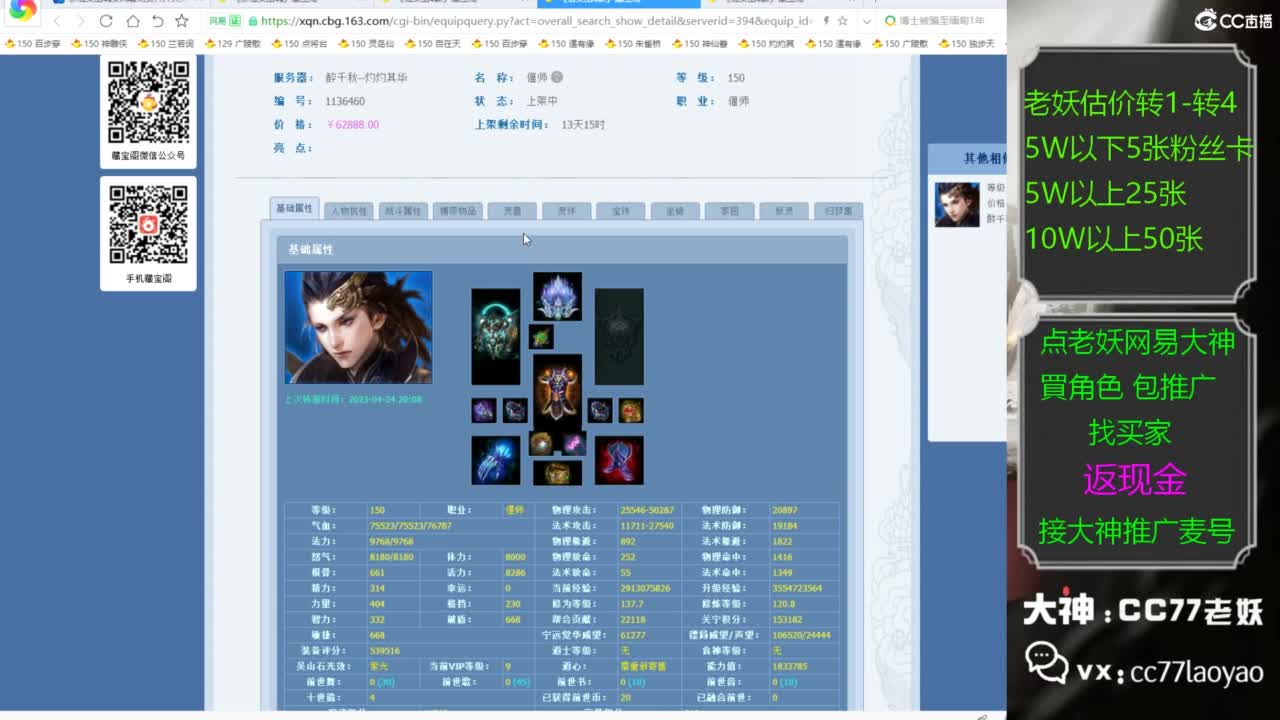Click the server name 醉千秋-灼灼其华

366,78
